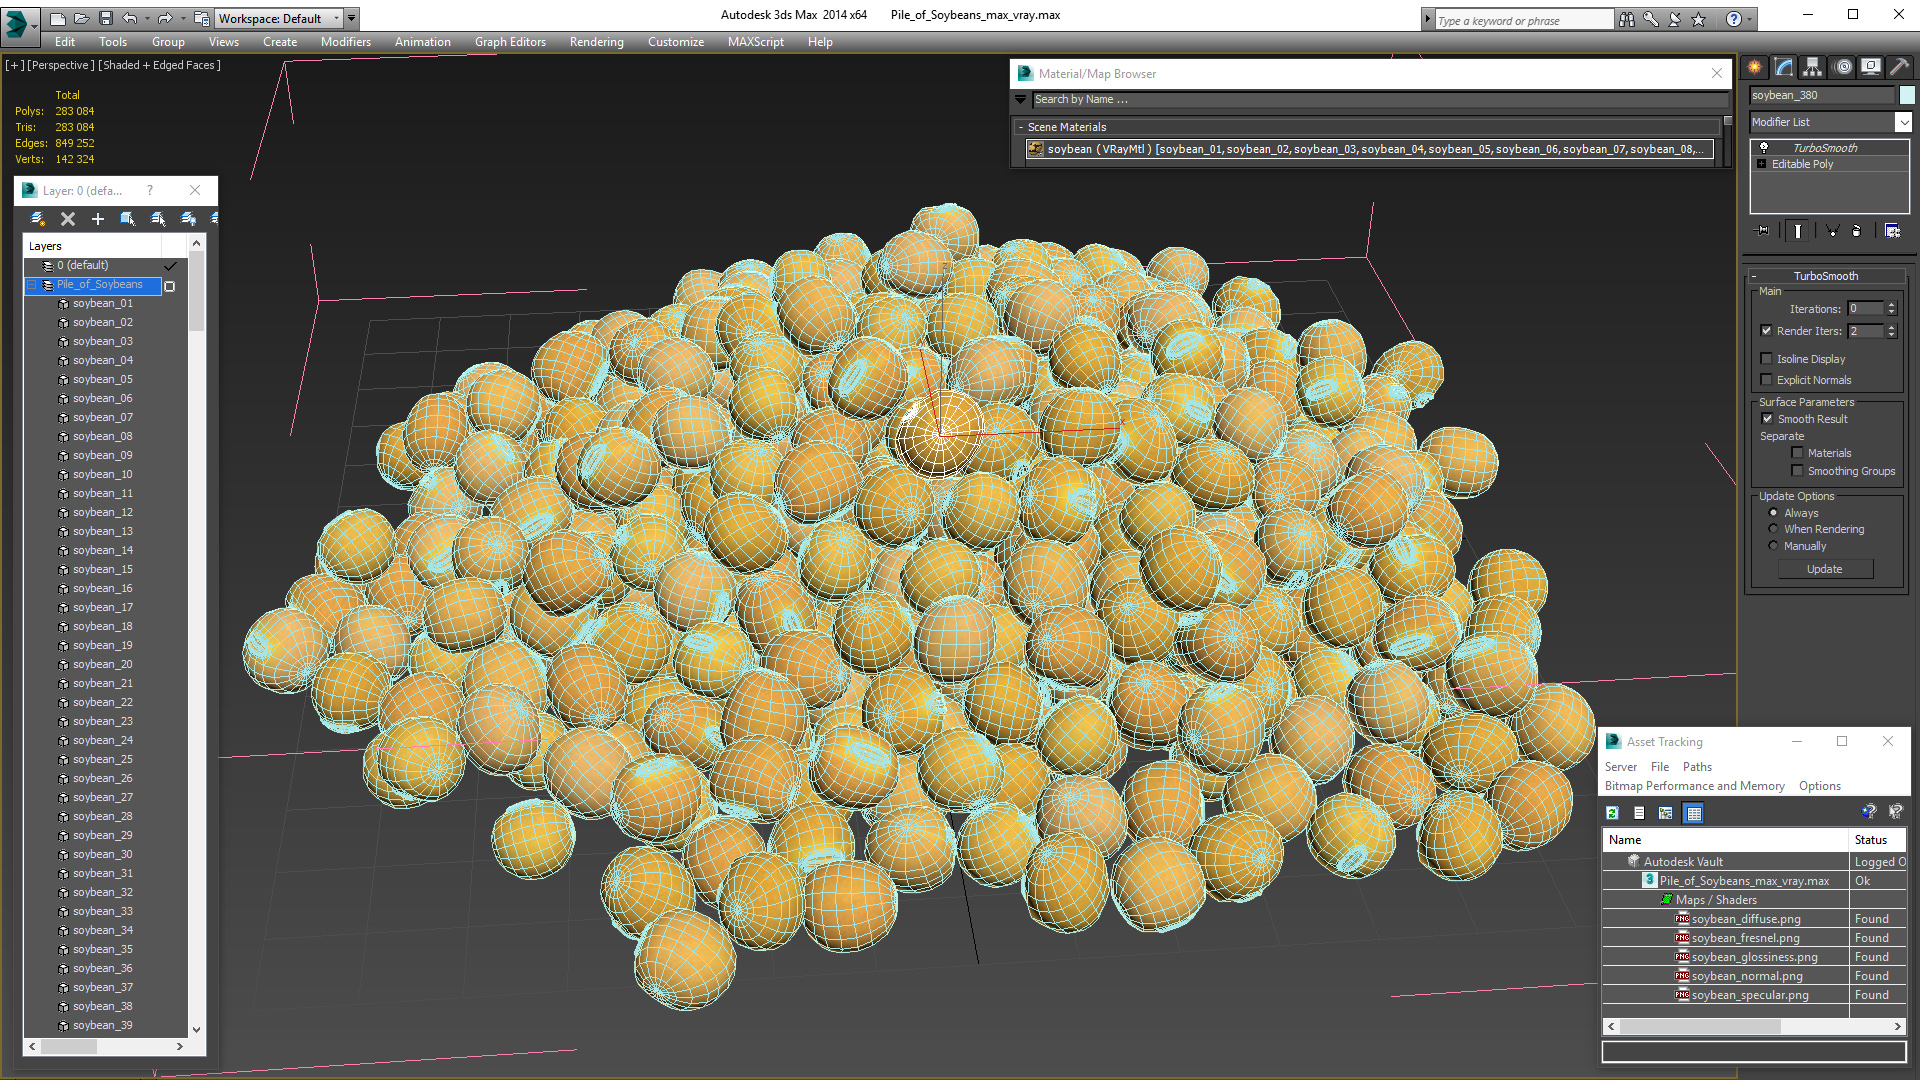Click the object color swatch beside soybean_380
Screen dimensions: 1920x1080
(1907, 95)
